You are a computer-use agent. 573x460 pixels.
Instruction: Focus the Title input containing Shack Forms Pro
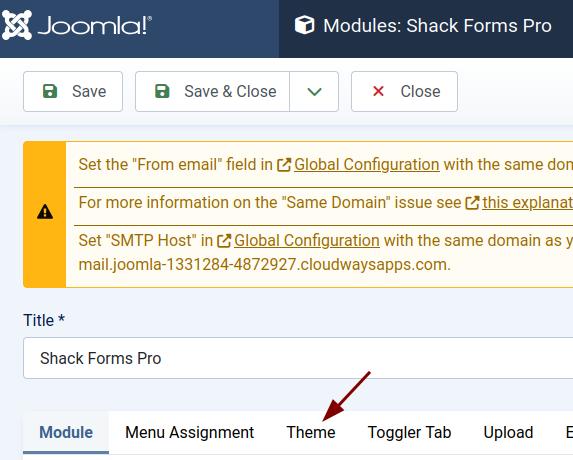(298, 358)
